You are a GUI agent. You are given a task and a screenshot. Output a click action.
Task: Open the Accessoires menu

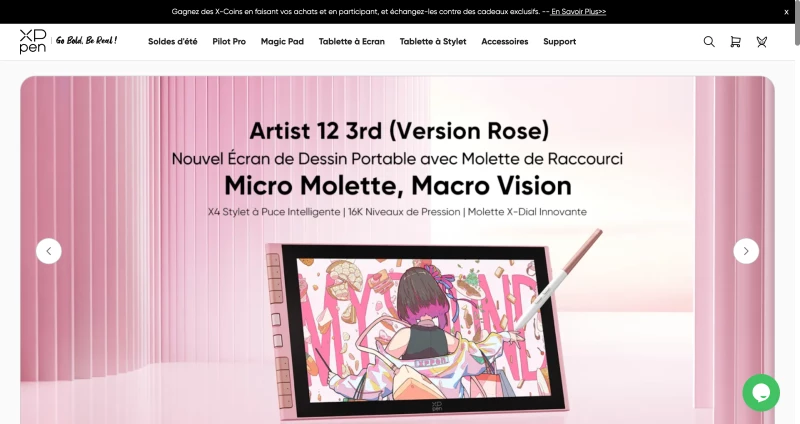pos(505,42)
